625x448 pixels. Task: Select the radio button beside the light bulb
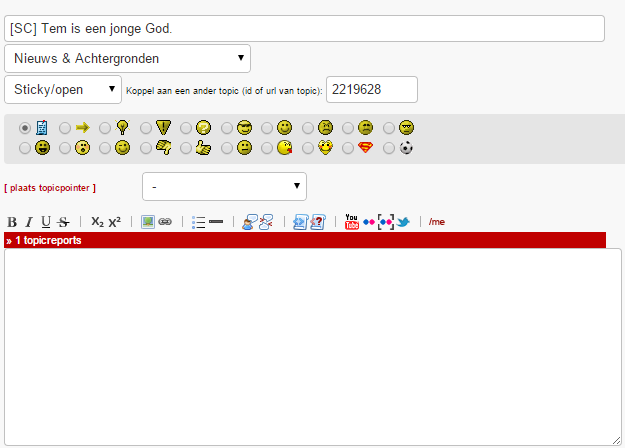click(105, 128)
